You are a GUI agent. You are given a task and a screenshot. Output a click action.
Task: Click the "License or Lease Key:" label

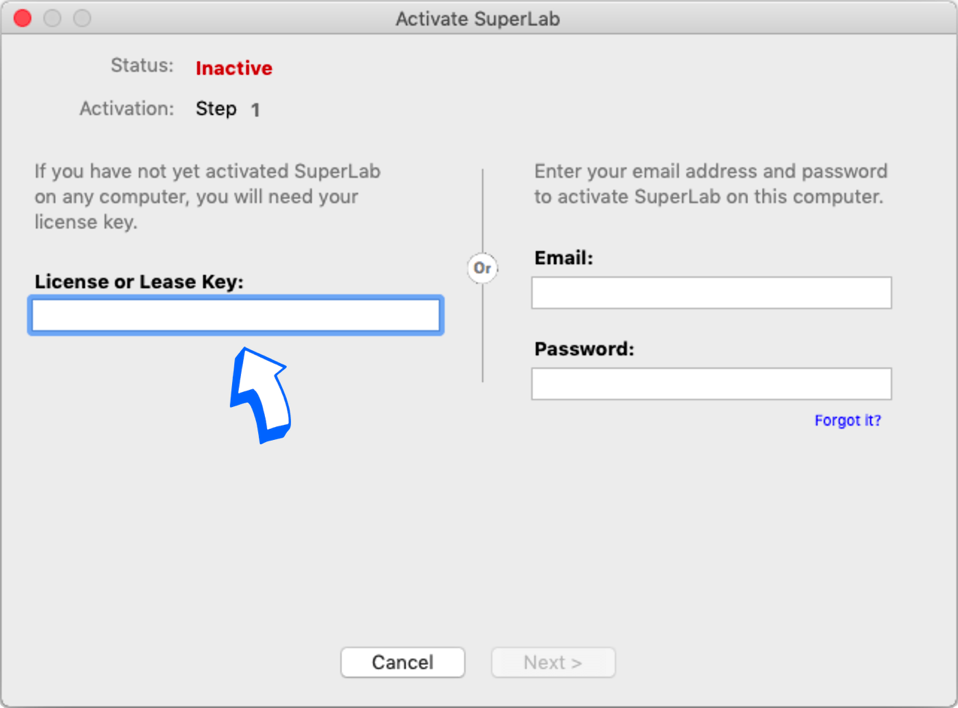click(139, 282)
